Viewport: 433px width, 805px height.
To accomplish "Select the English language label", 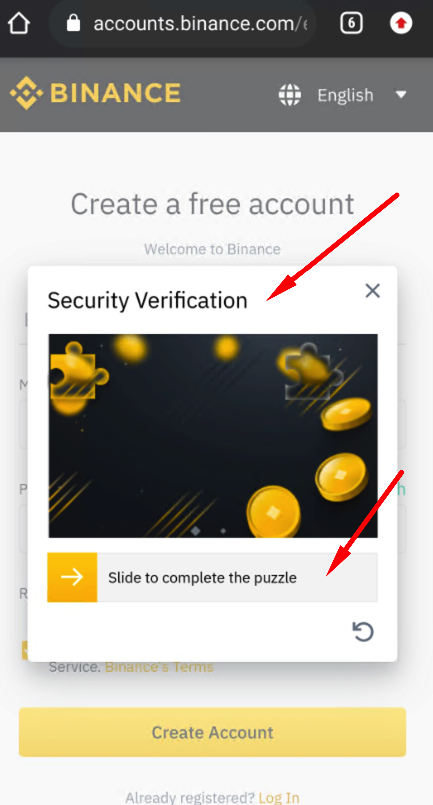I will click(345, 95).
